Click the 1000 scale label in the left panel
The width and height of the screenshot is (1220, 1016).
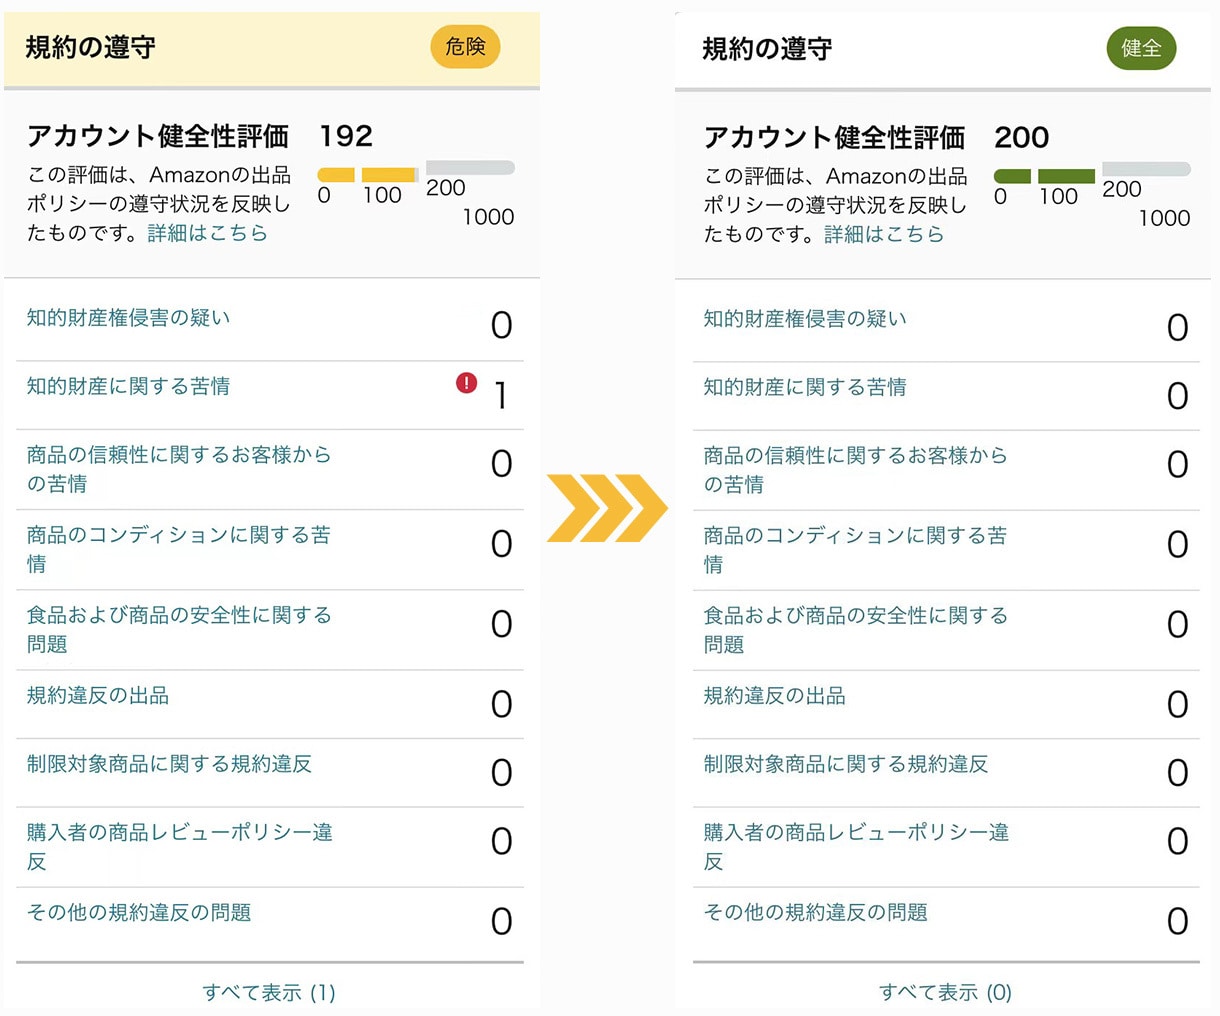point(488,217)
